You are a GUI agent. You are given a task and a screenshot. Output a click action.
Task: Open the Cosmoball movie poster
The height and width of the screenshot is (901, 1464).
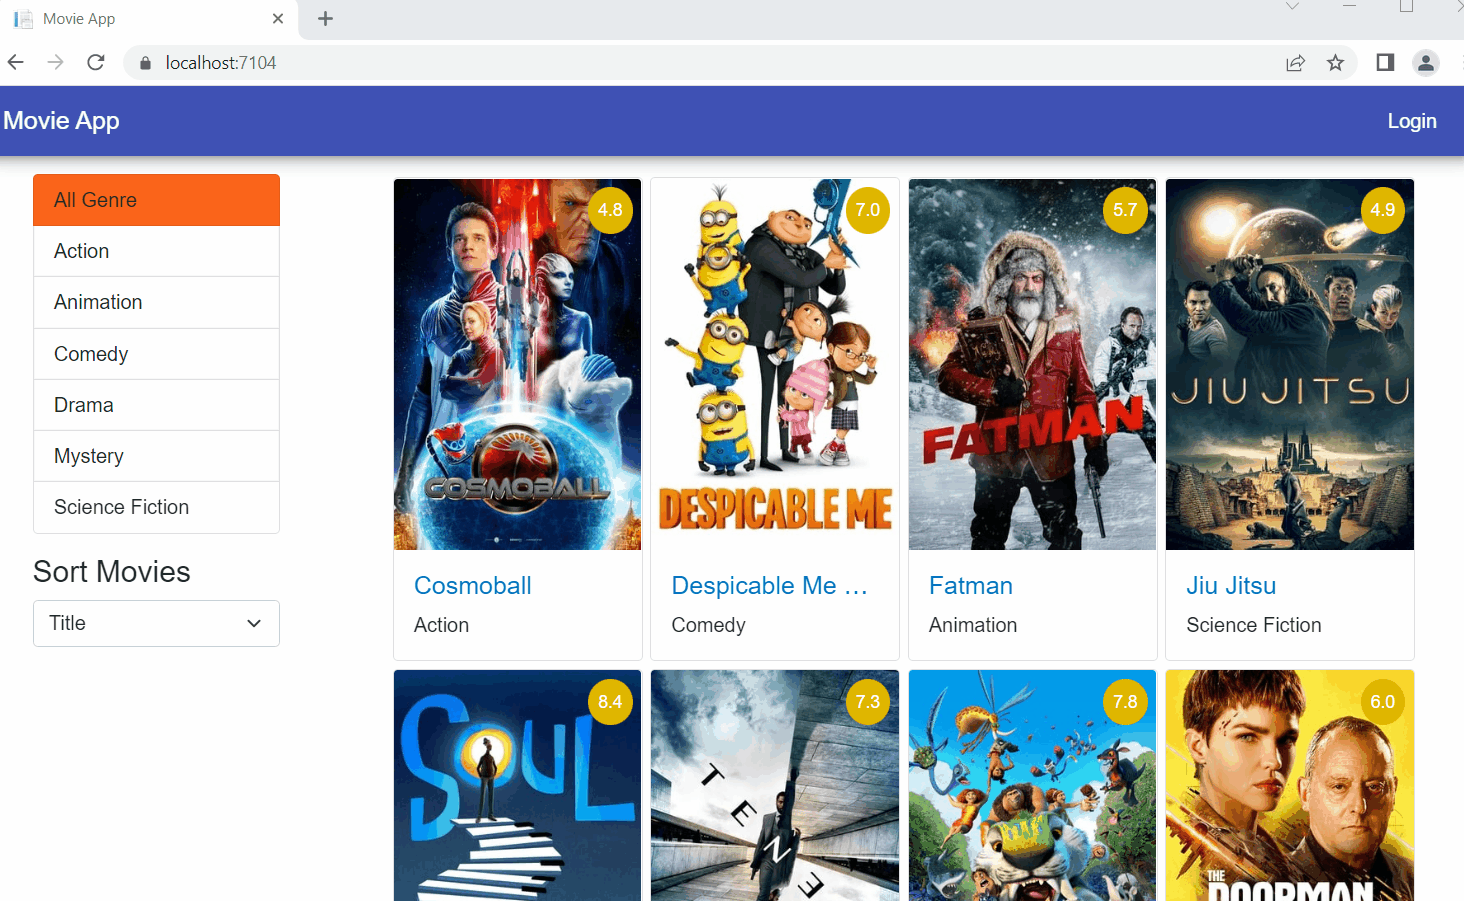[x=518, y=364]
